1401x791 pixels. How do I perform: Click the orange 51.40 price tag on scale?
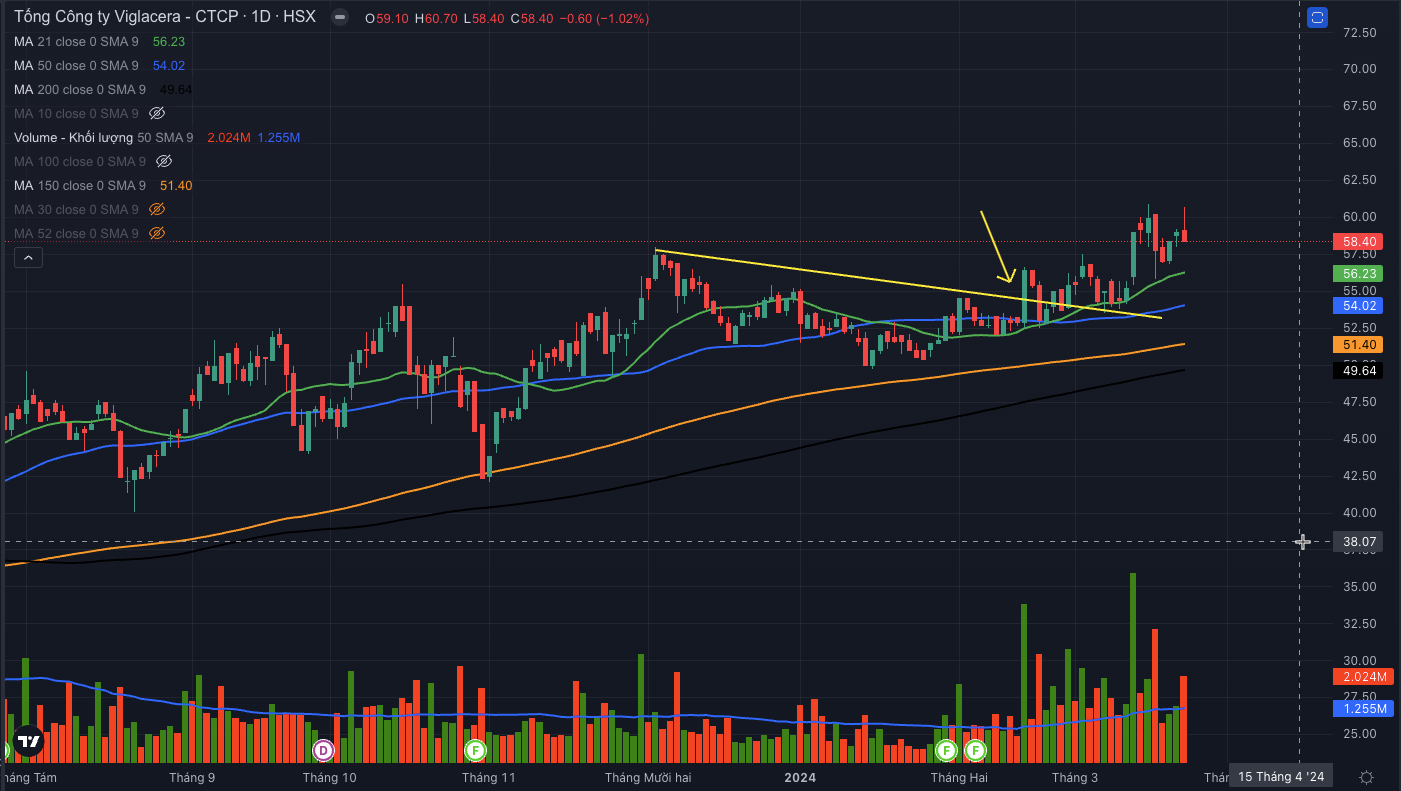click(x=1359, y=344)
